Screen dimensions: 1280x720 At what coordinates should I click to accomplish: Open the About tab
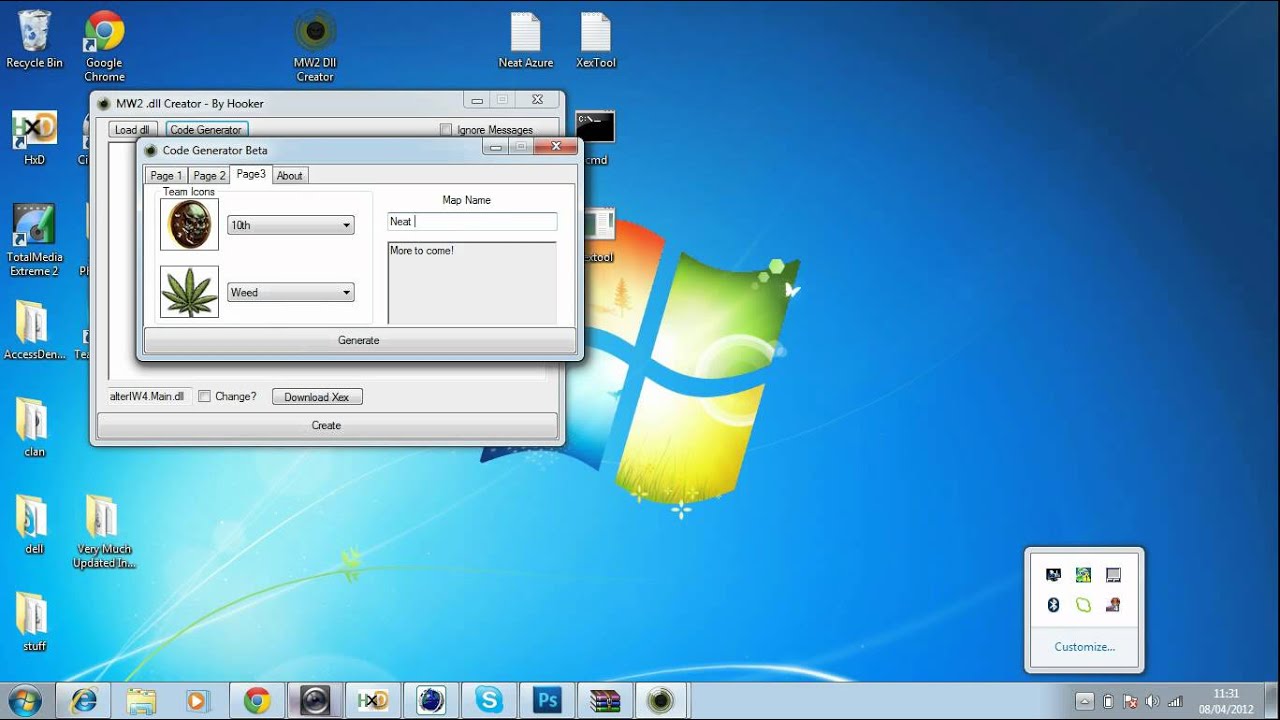(x=290, y=175)
